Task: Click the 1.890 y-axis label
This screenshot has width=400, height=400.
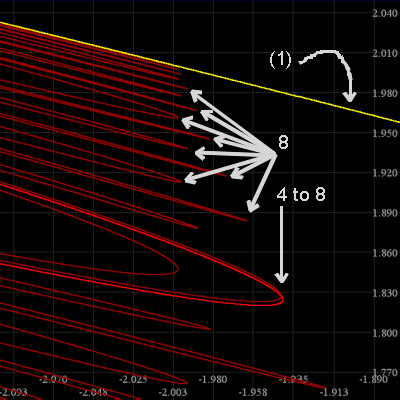Action: coord(385,213)
